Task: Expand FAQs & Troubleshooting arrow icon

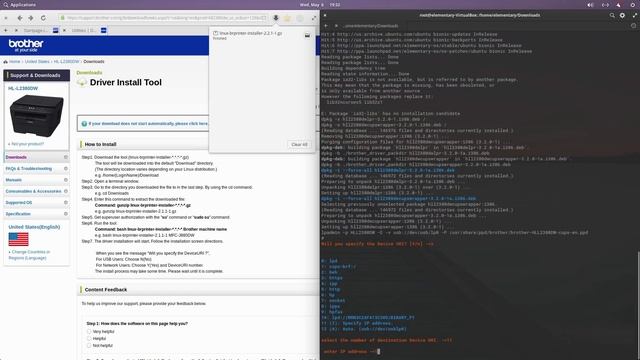Action: click(x=66, y=169)
